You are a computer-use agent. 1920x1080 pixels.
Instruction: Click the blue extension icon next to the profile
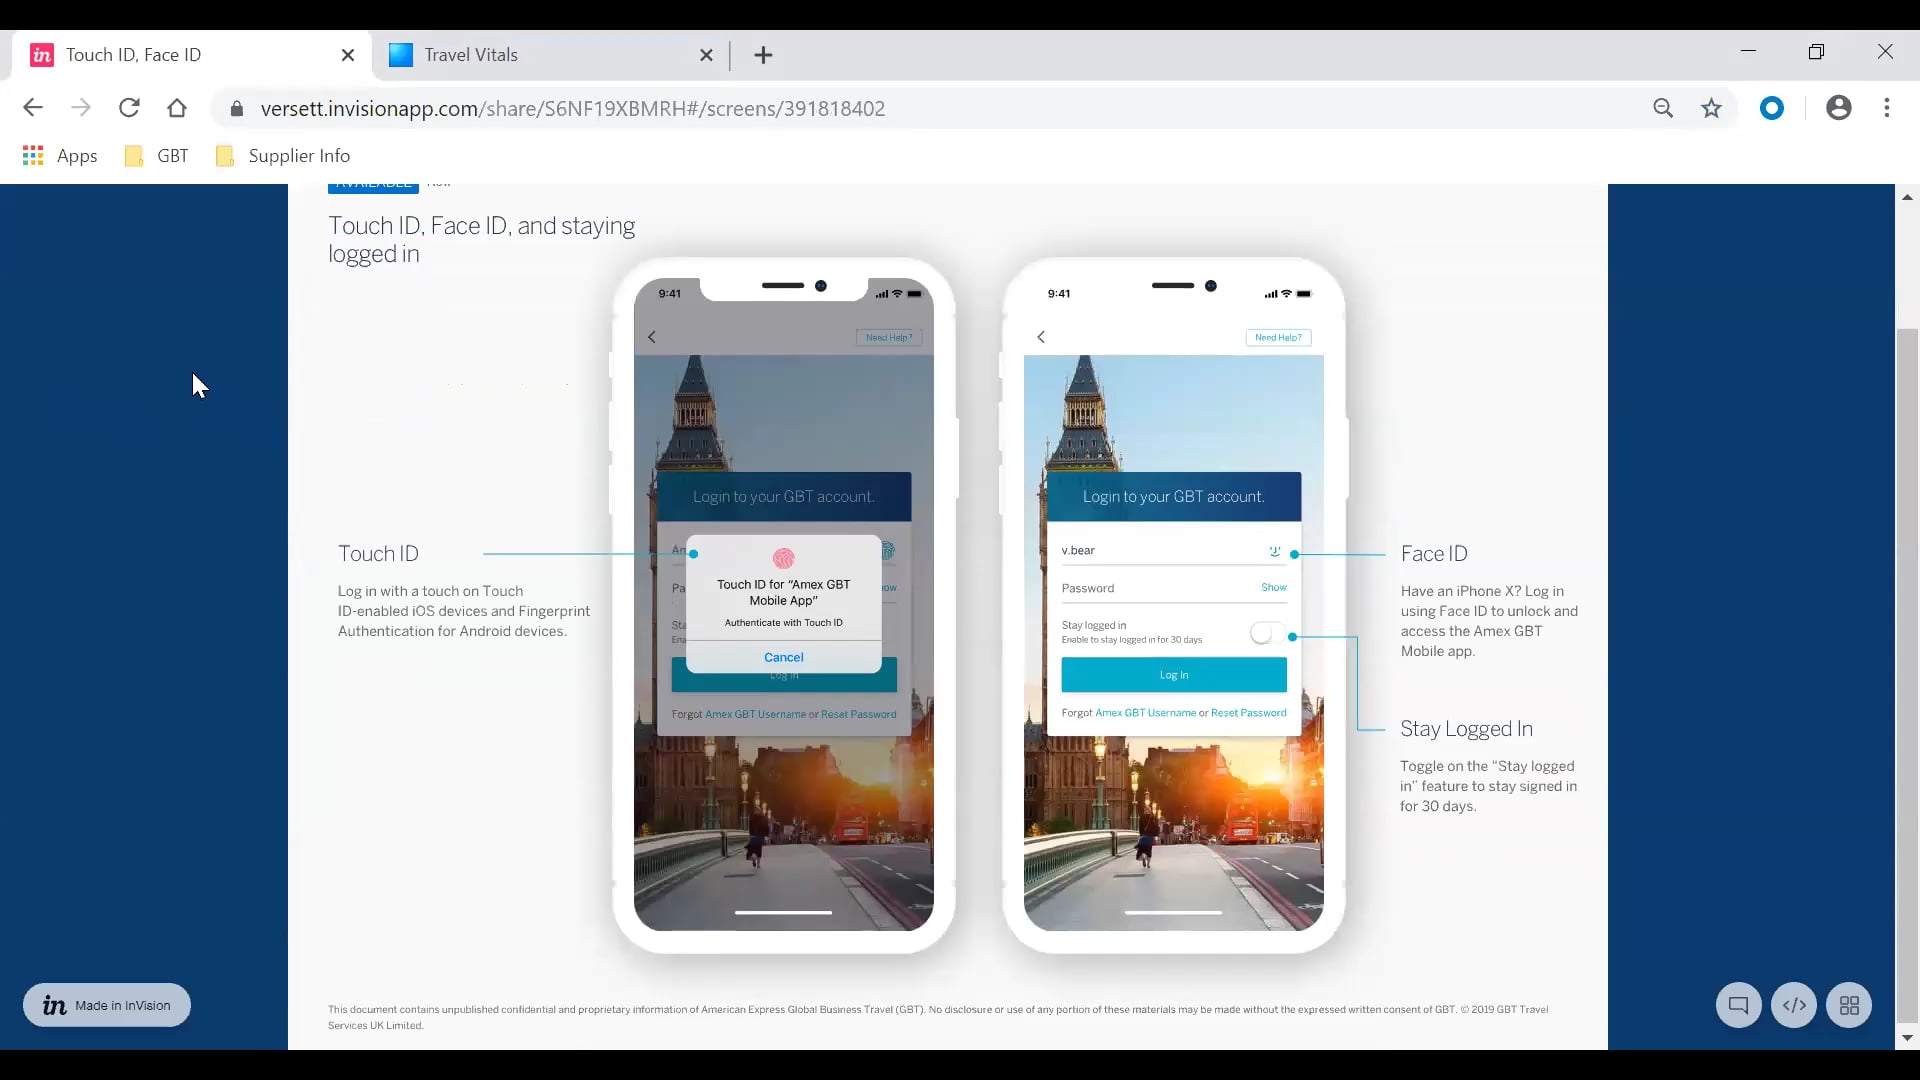tap(1773, 108)
